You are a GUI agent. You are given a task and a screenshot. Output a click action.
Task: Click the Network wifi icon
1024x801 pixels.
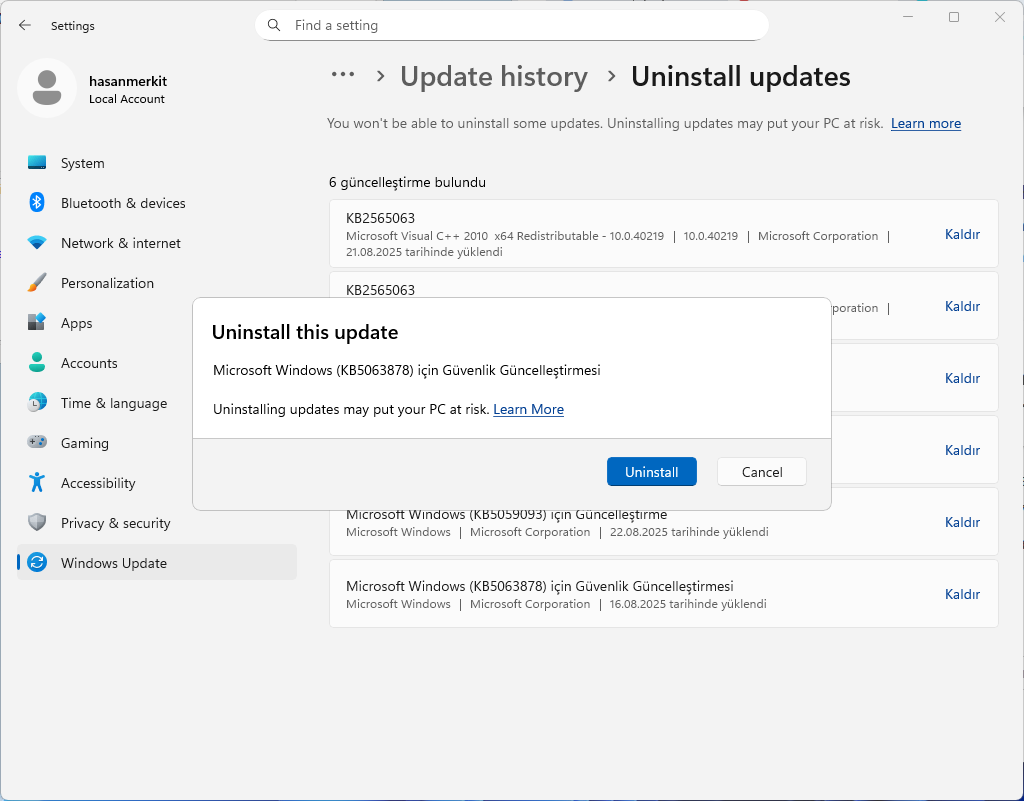(x=37, y=243)
